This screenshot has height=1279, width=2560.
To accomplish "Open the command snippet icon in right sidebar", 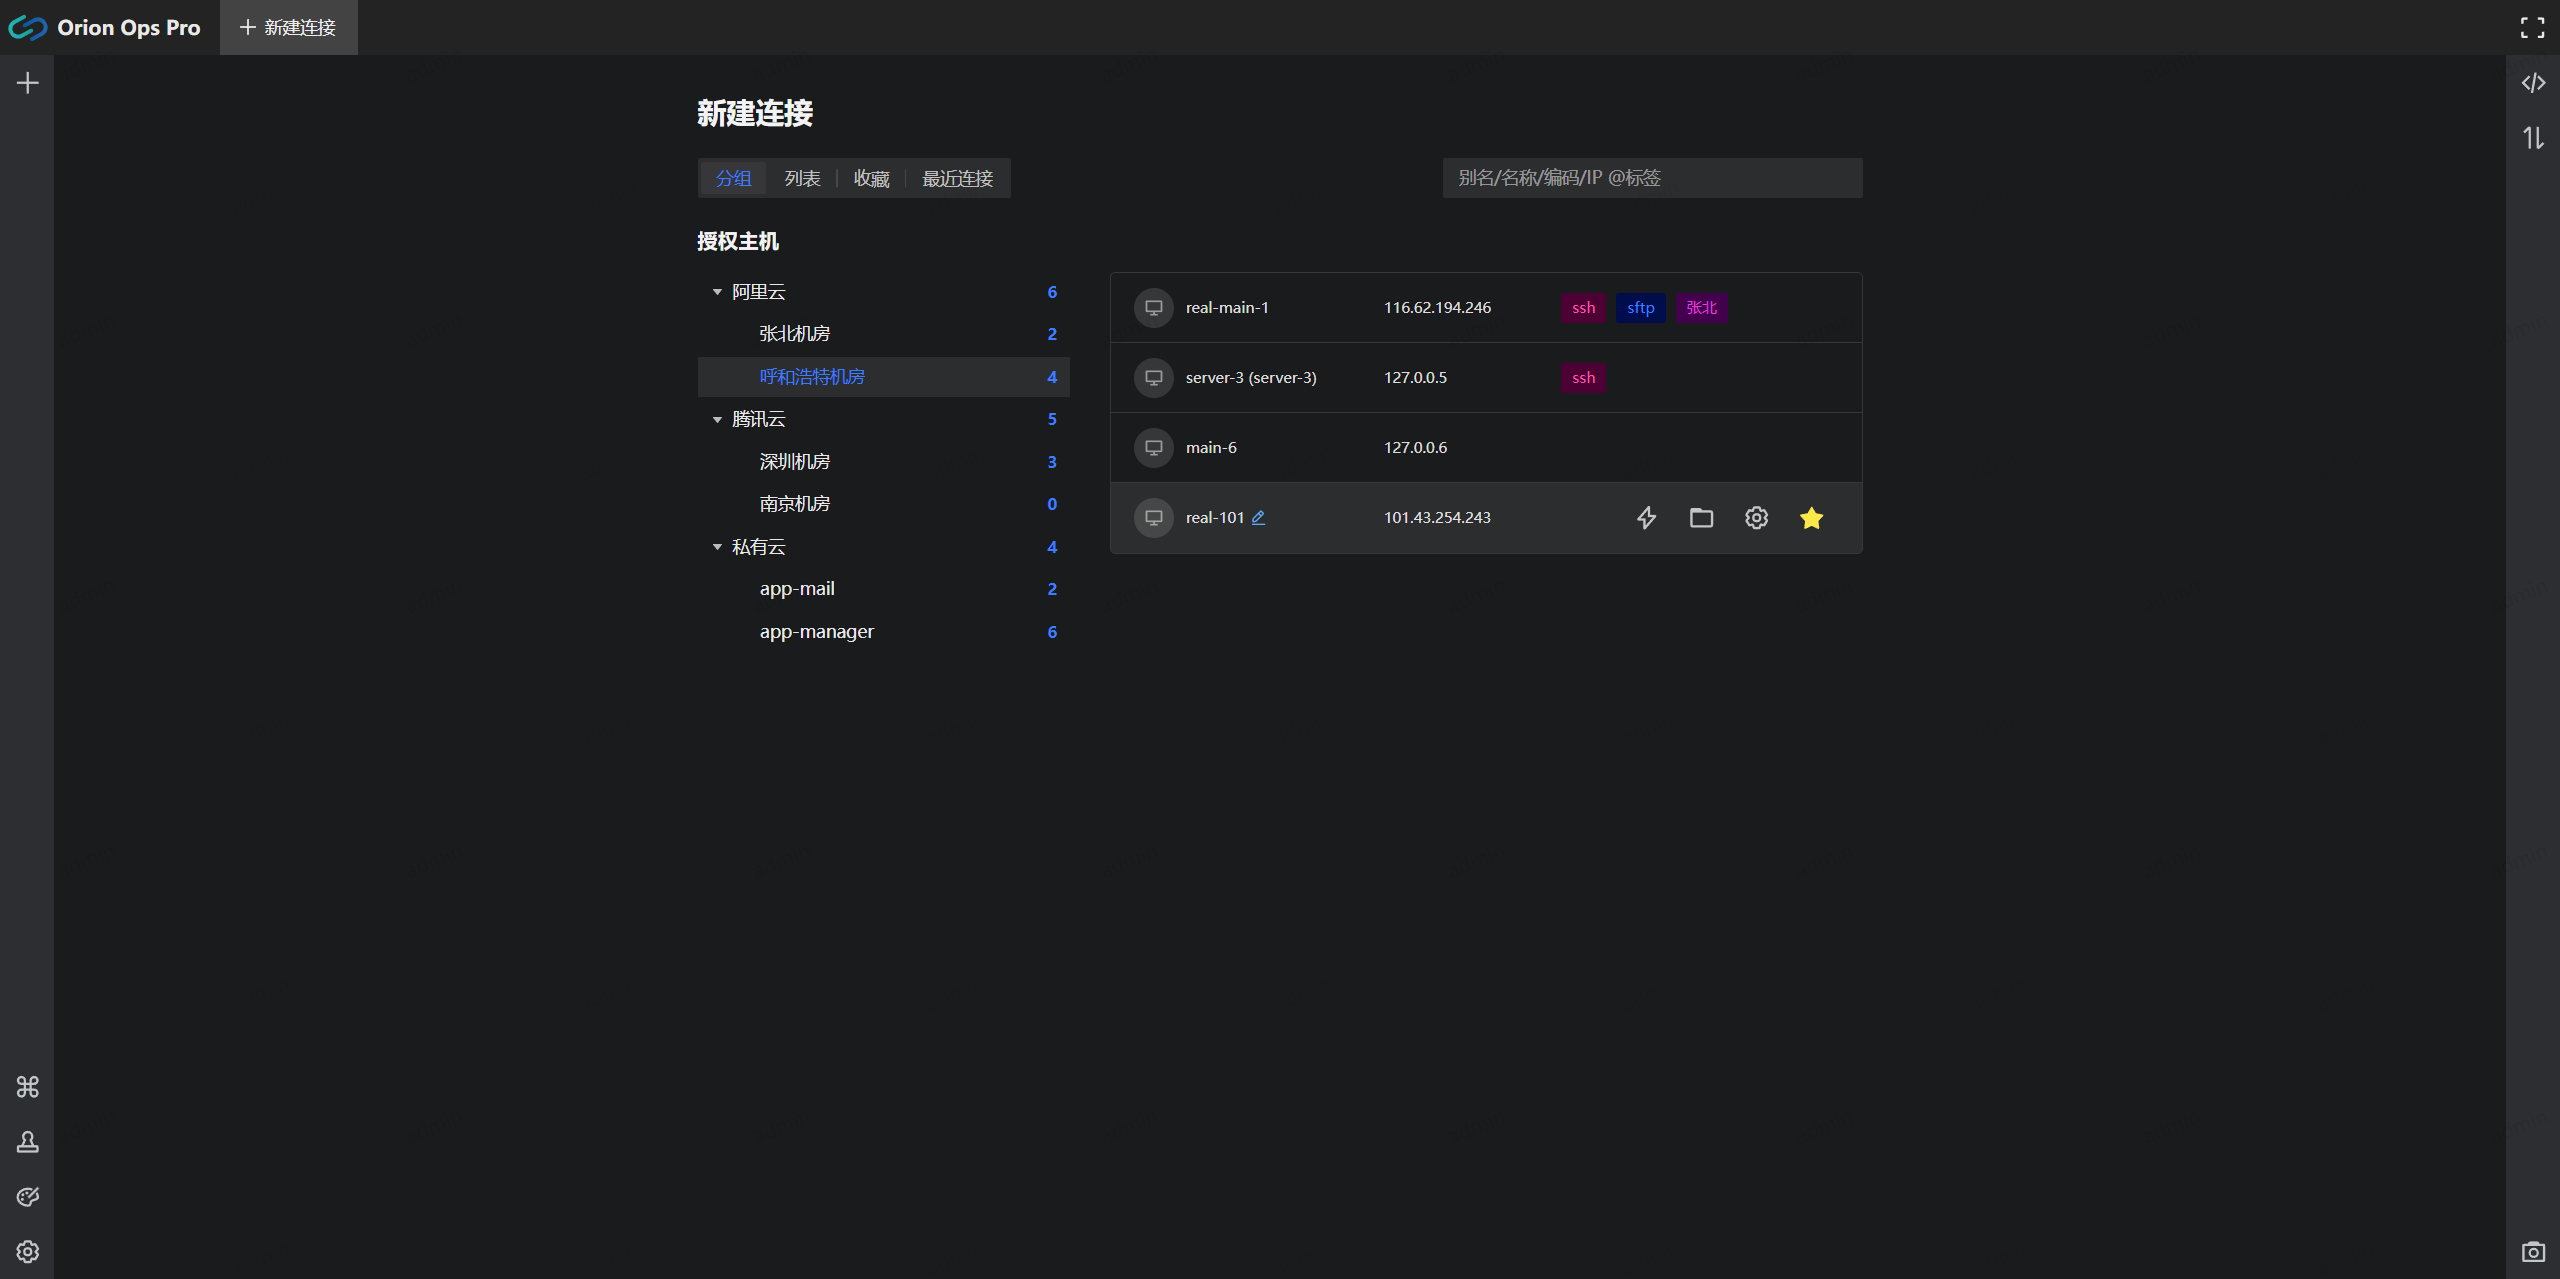I will (x=2532, y=83).
